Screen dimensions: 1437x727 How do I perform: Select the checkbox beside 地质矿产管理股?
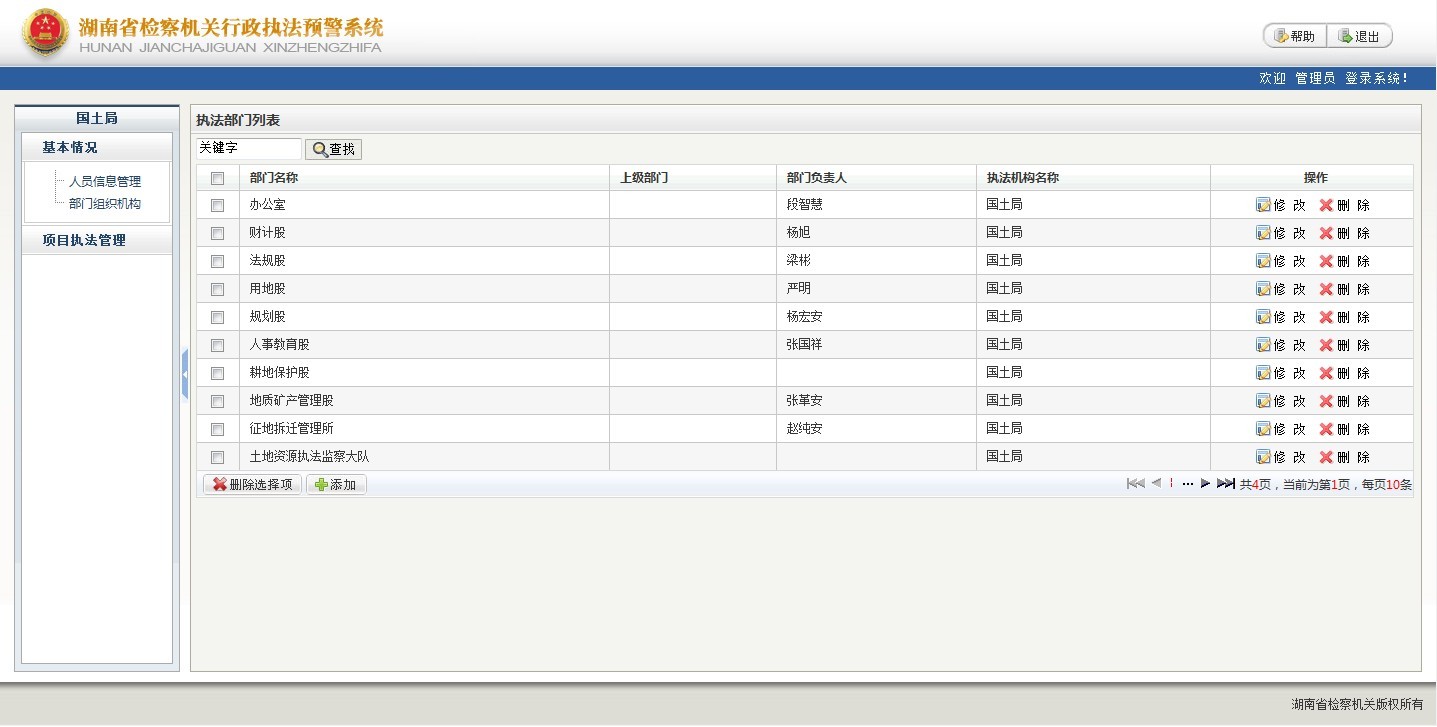point(217,401)
